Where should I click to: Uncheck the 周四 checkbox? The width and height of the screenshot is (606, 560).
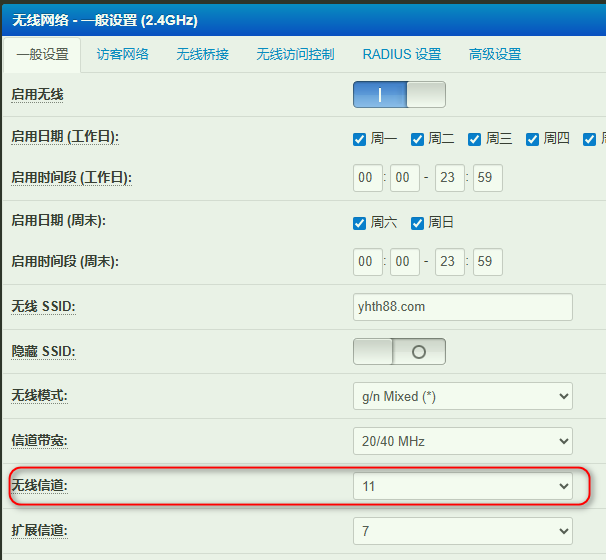533,139
